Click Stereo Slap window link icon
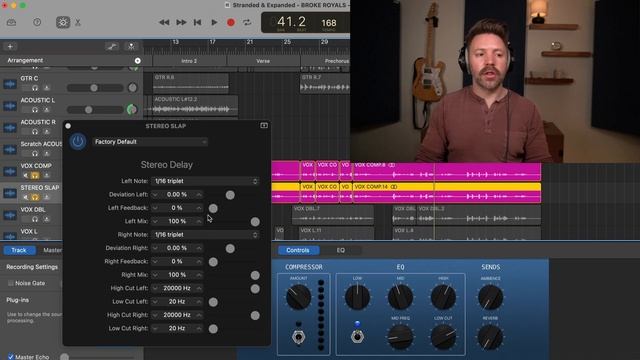640x360 pixels. pos(264,125)
